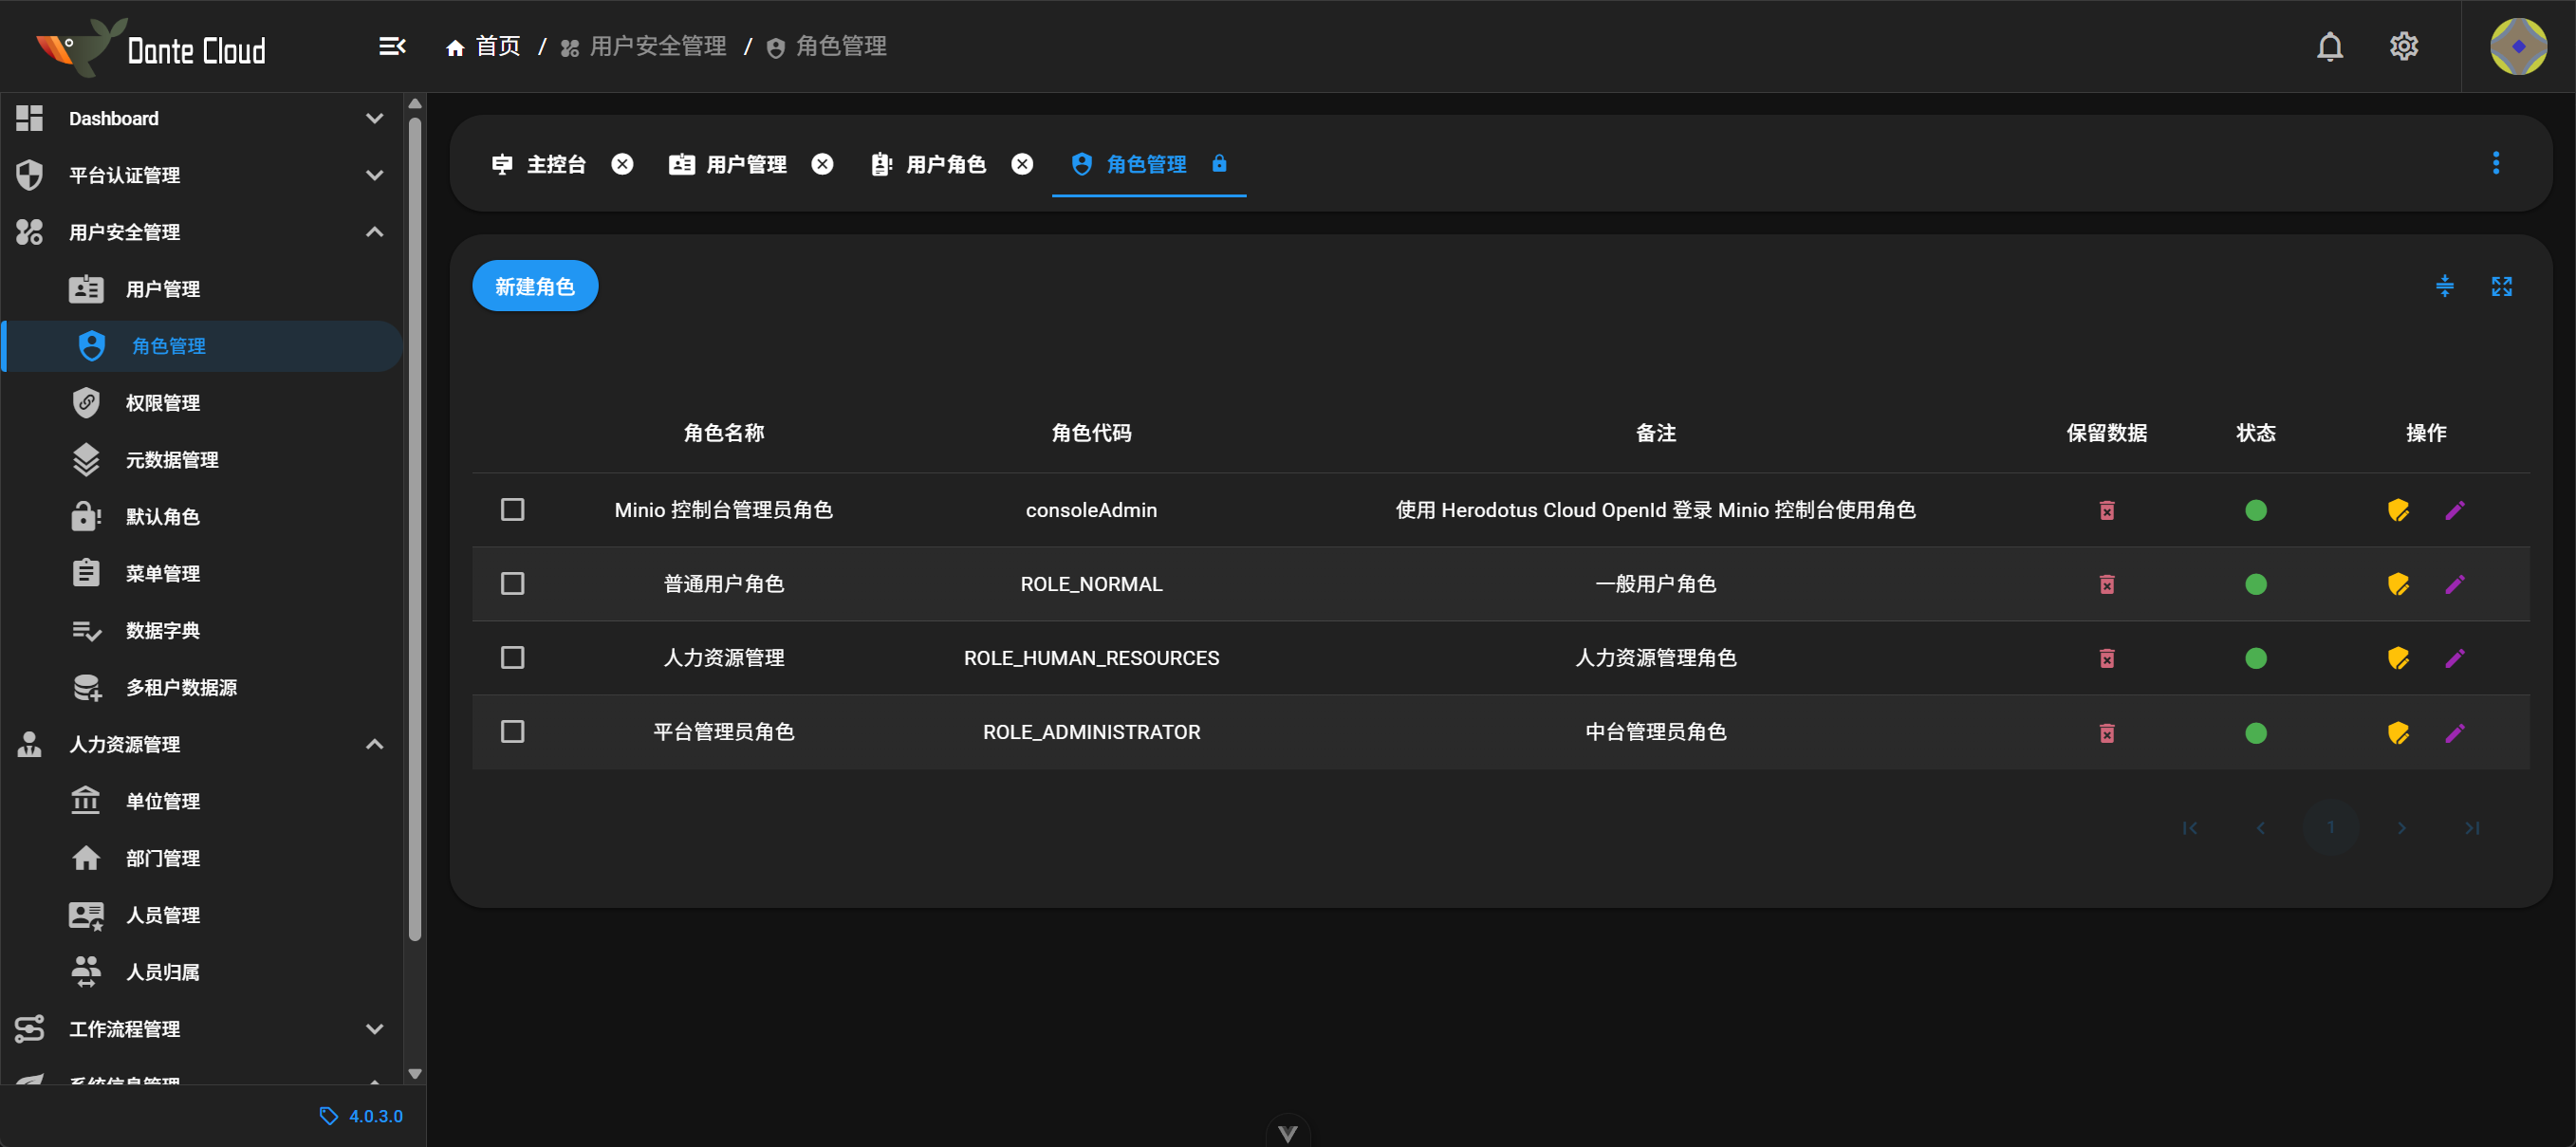Click the edit pencil for consoleAdmin row
The width and height of the screenshot is (2576, 1147).
pyautogui.click(x=2454, y=510)
